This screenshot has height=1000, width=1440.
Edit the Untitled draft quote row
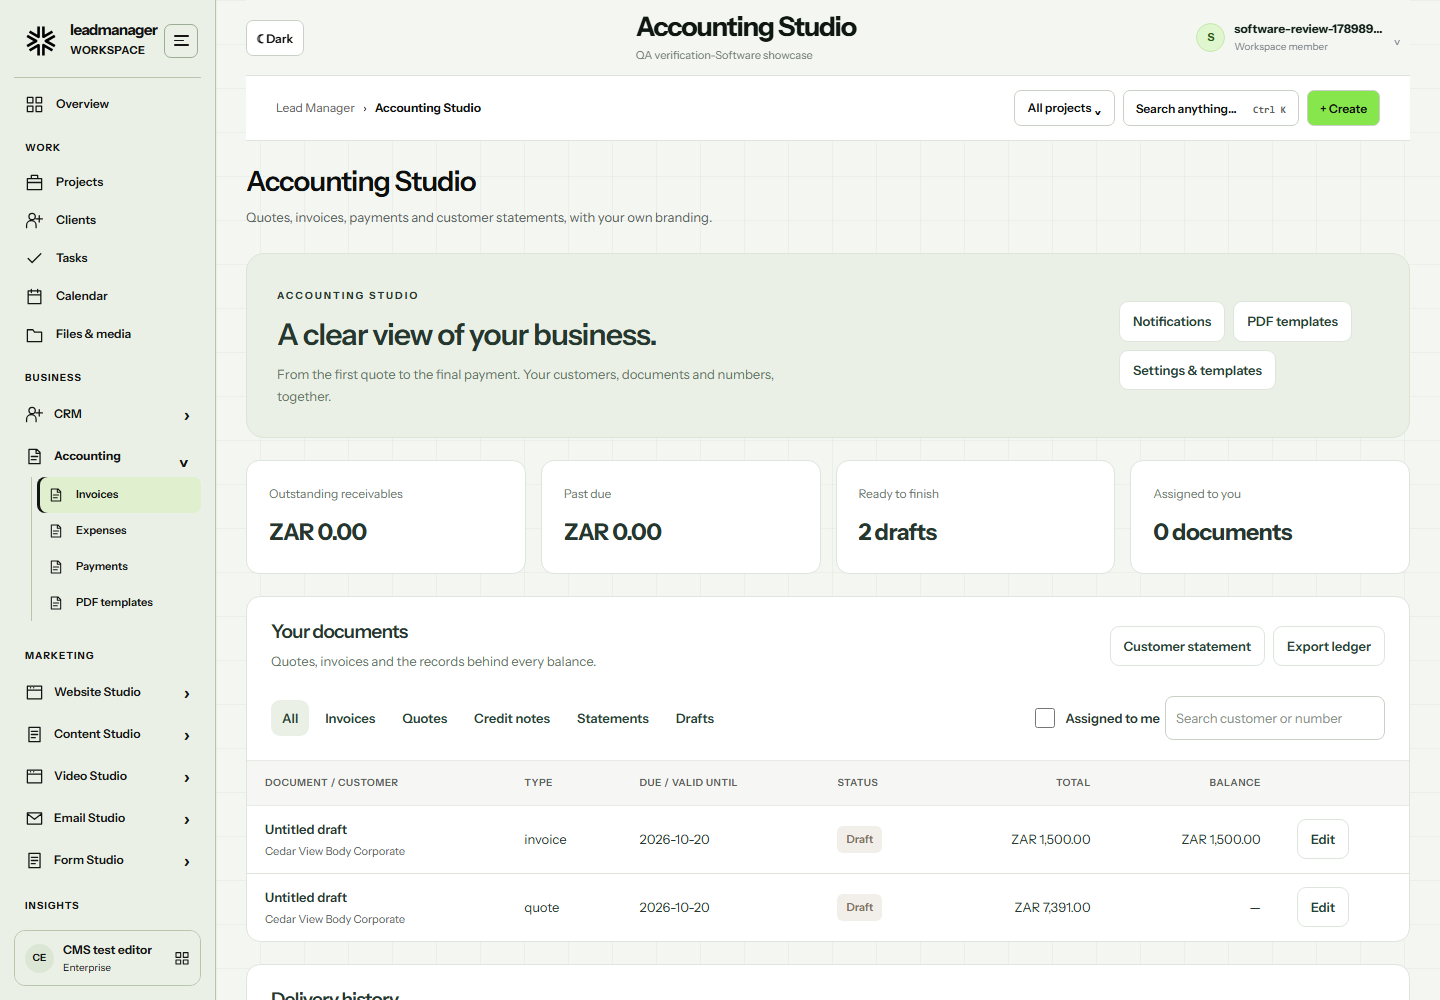pyautogui.click(x=1323, y=907)
